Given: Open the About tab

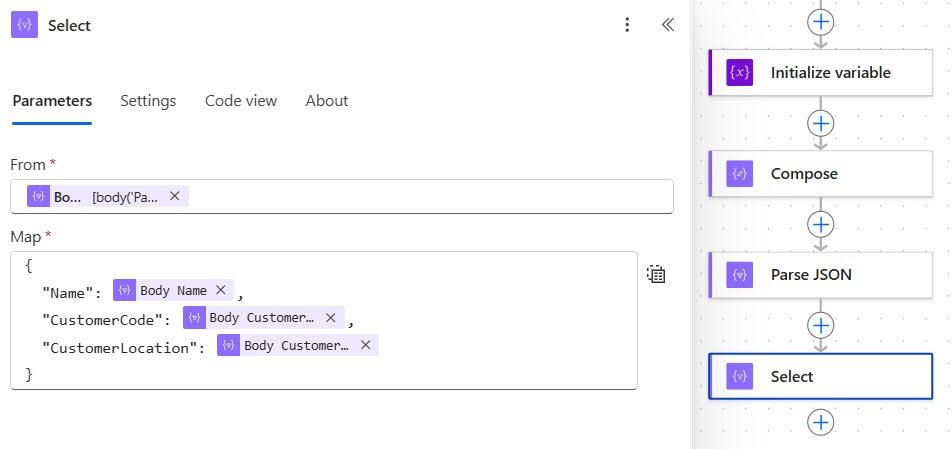Looking at the screenshot, I should point(327,101).
